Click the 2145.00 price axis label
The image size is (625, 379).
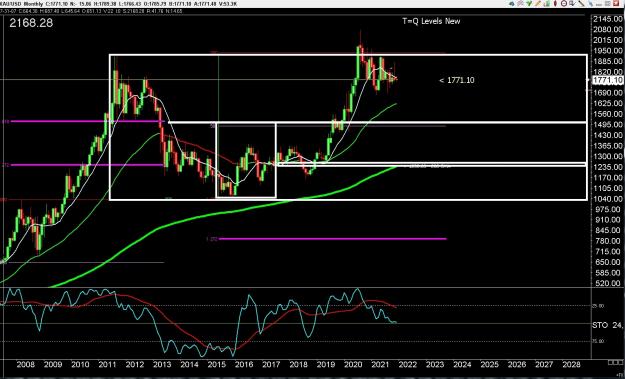pos(608,19)
